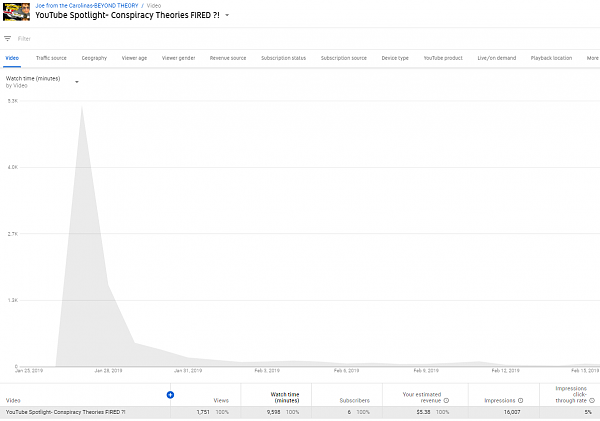Click the Video breadcrumb text
Screen dimensions: 600x421
154,5
